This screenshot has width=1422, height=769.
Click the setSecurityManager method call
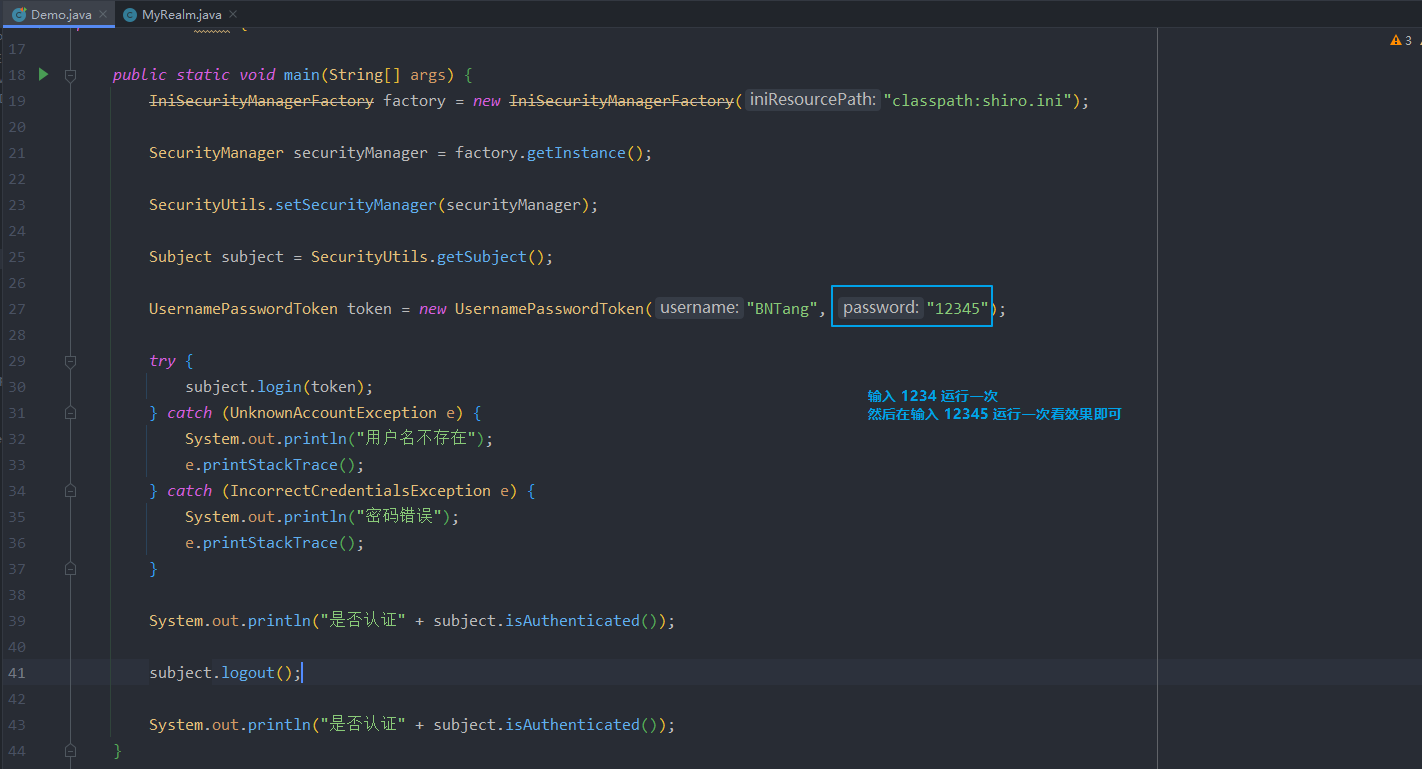[355, 205]
